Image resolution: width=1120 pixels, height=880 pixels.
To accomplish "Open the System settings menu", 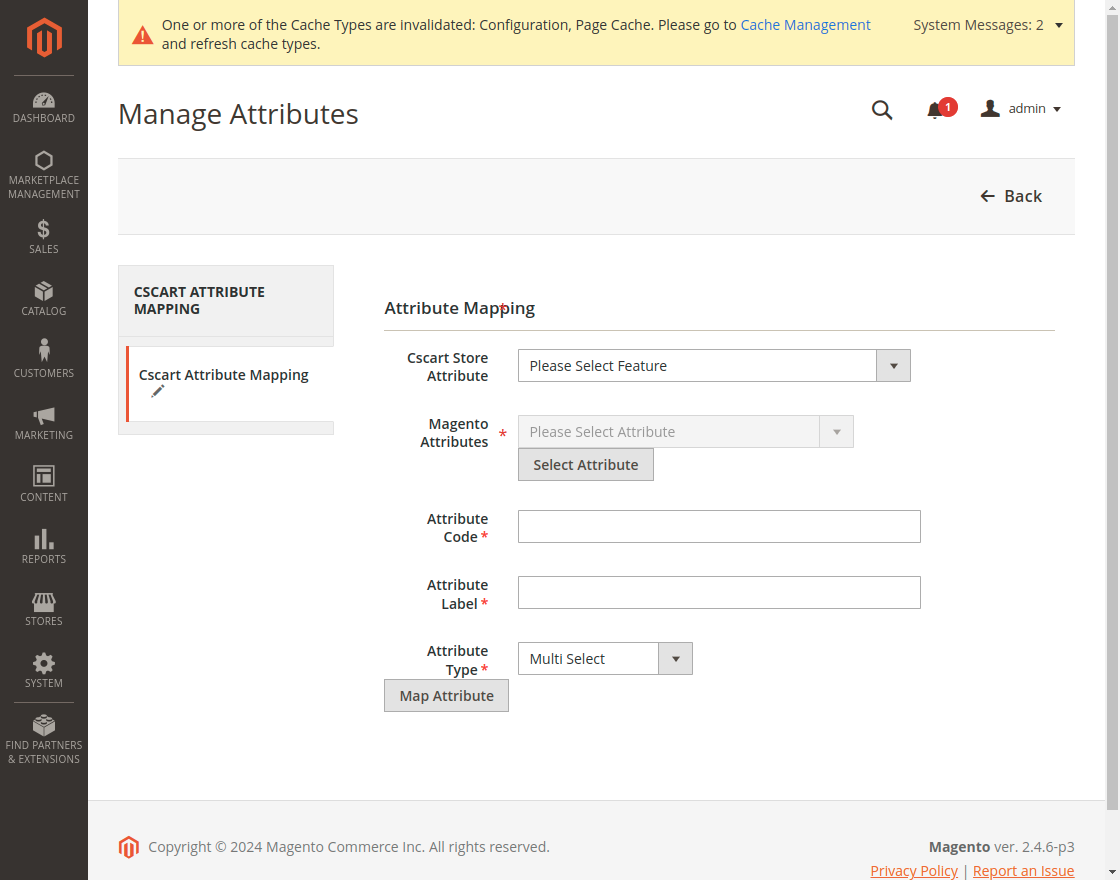I will click(44, 670).
